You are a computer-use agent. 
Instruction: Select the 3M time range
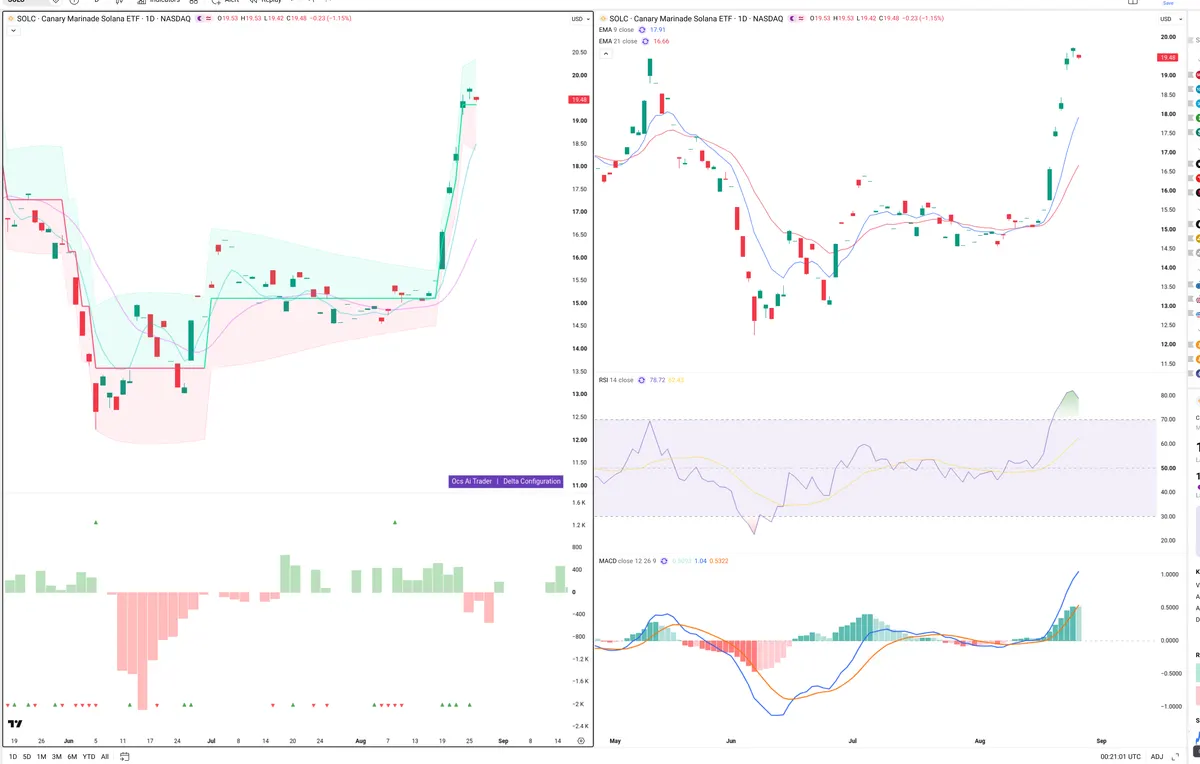click(x=57, y=757)
